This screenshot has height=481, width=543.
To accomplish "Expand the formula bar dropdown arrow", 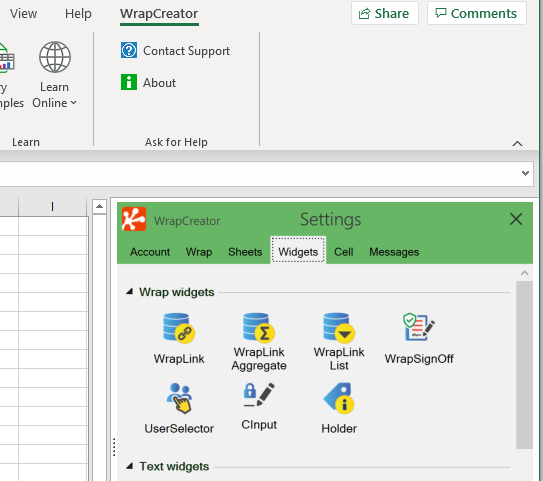I will [x=525, y=173].
